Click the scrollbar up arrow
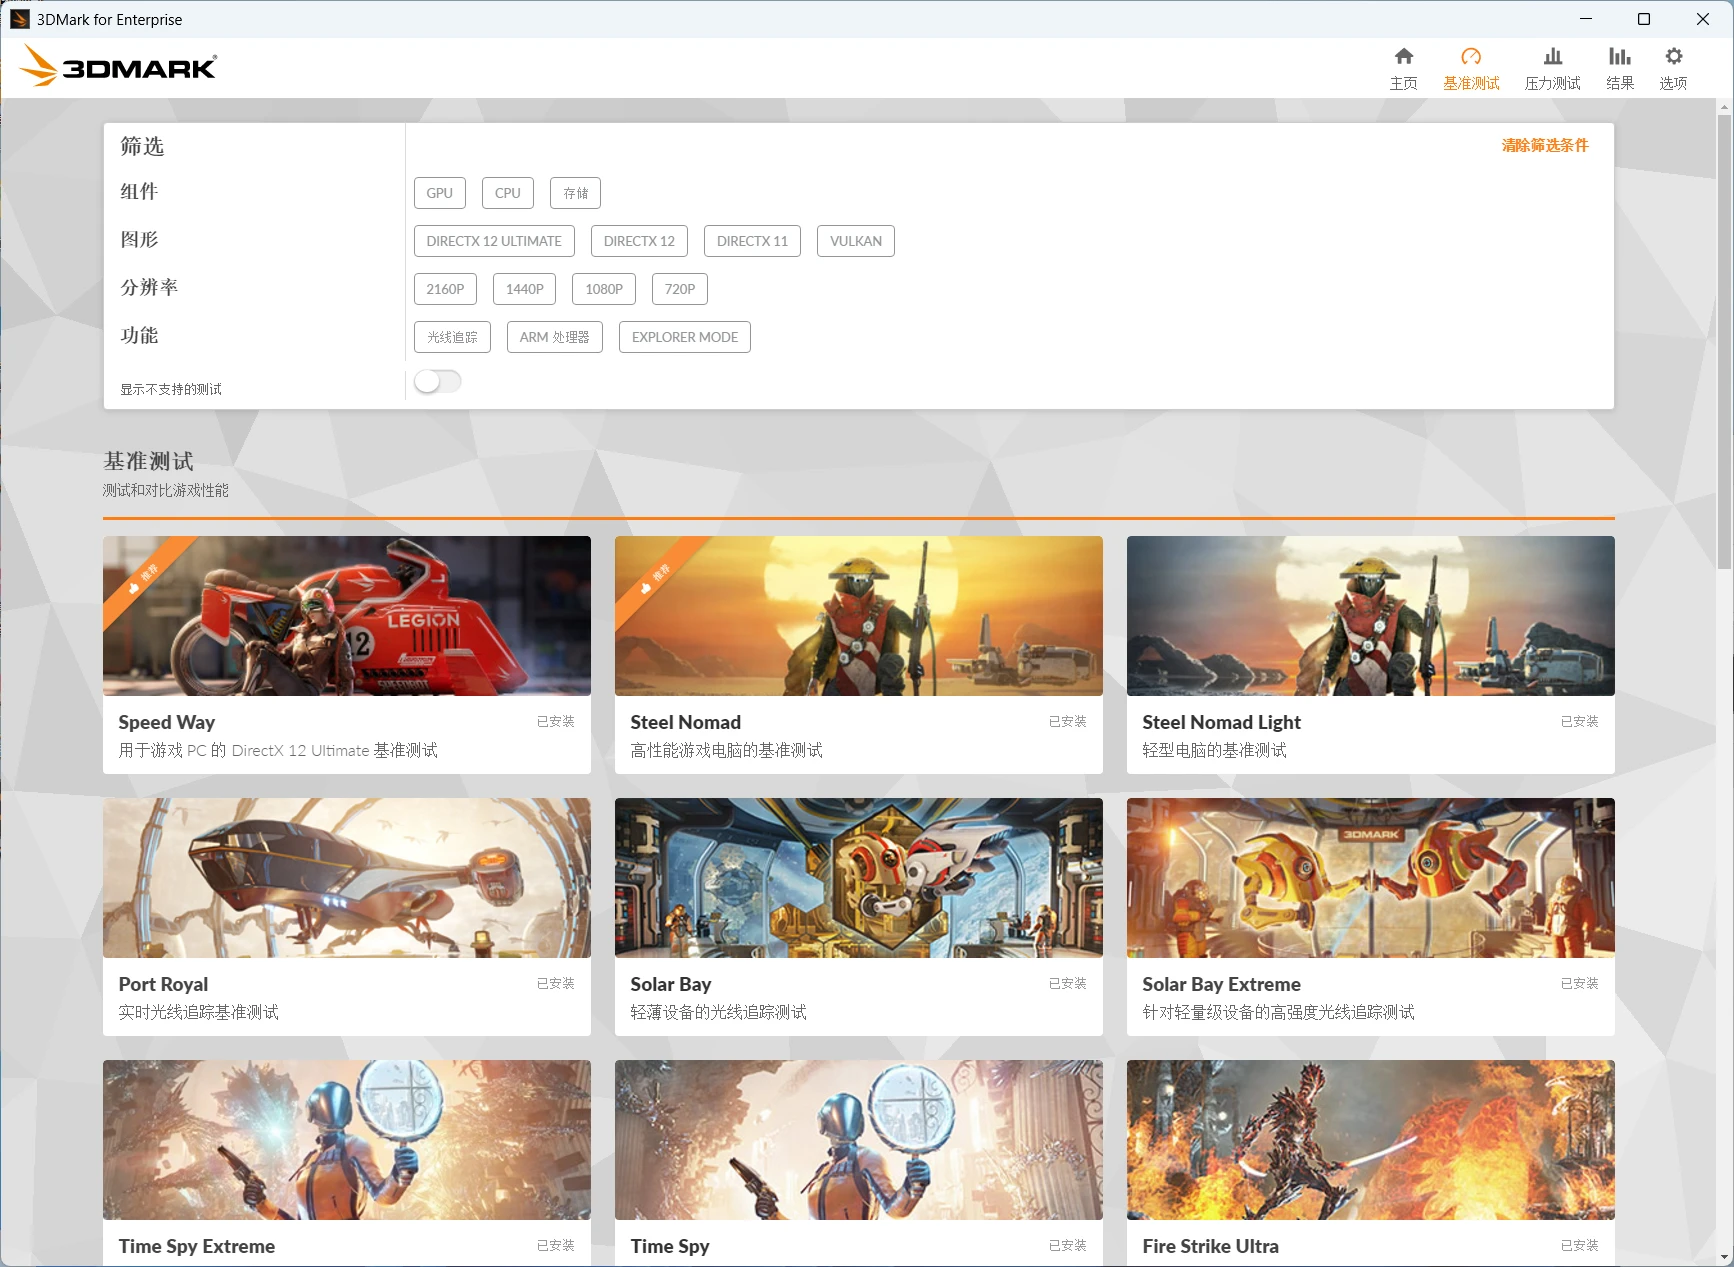1734x1267 pixels. [1724, 106]
